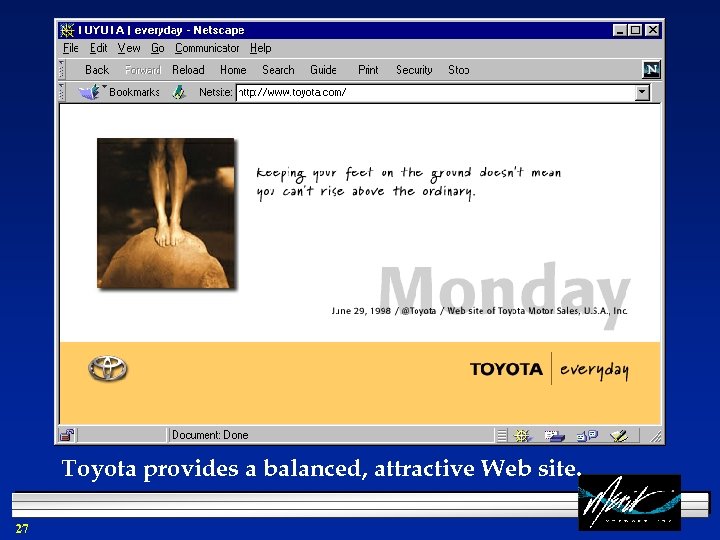Expand the location history dropdown arrow
Image resolution: width=720 pixels, height=540 pixels.
click(642, 93)
